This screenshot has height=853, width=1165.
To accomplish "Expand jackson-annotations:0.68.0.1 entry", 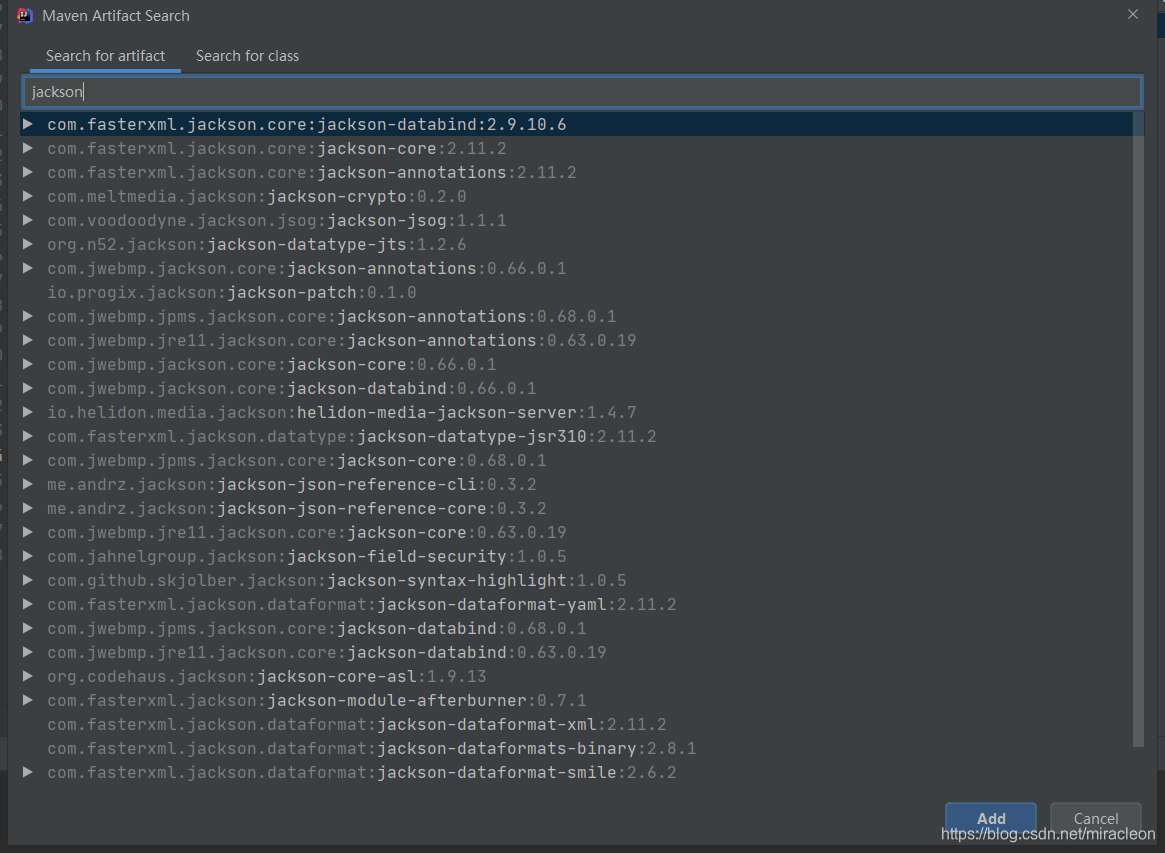I will click(27, 316).
